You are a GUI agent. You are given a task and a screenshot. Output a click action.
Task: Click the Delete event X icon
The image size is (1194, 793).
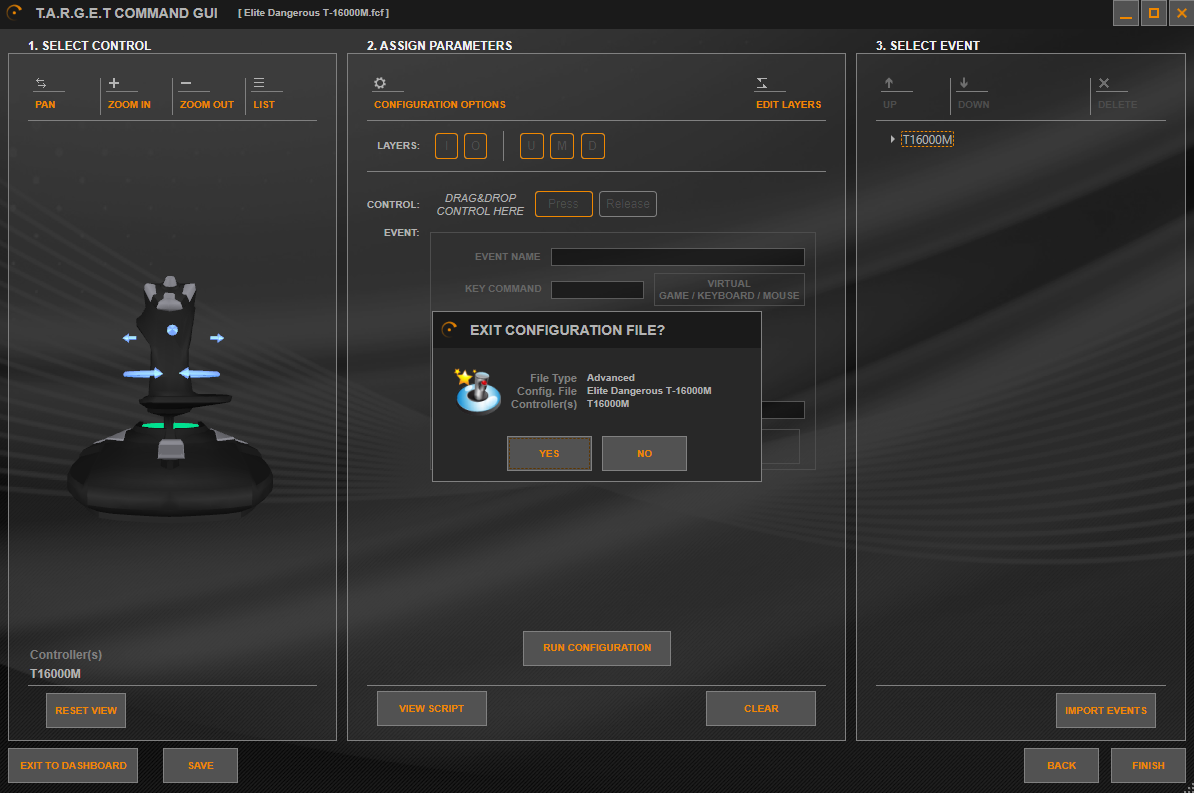[1103, 83]
